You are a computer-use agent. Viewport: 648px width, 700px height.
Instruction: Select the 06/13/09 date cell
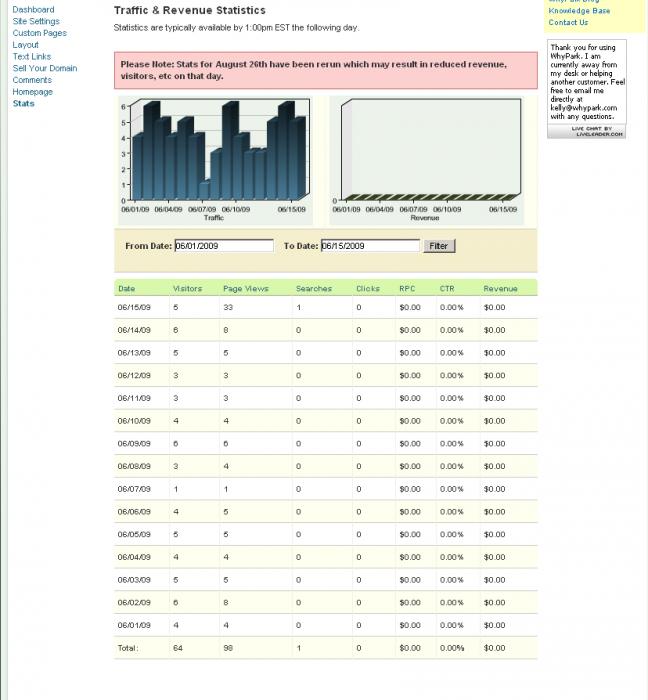point(134,353)
